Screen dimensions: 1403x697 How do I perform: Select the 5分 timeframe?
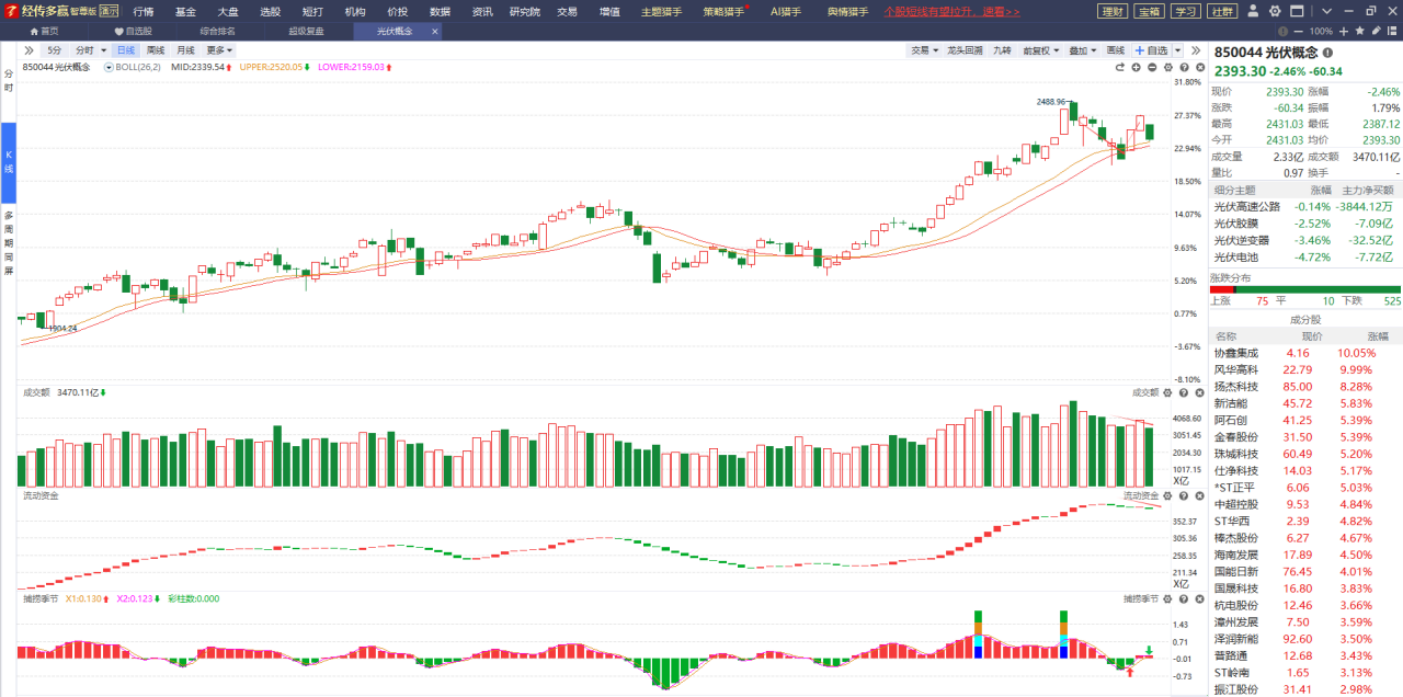54,50
